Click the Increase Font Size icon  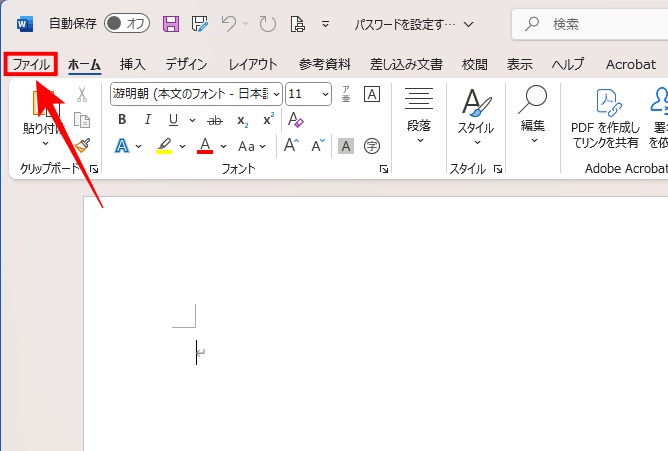point(292,146)
